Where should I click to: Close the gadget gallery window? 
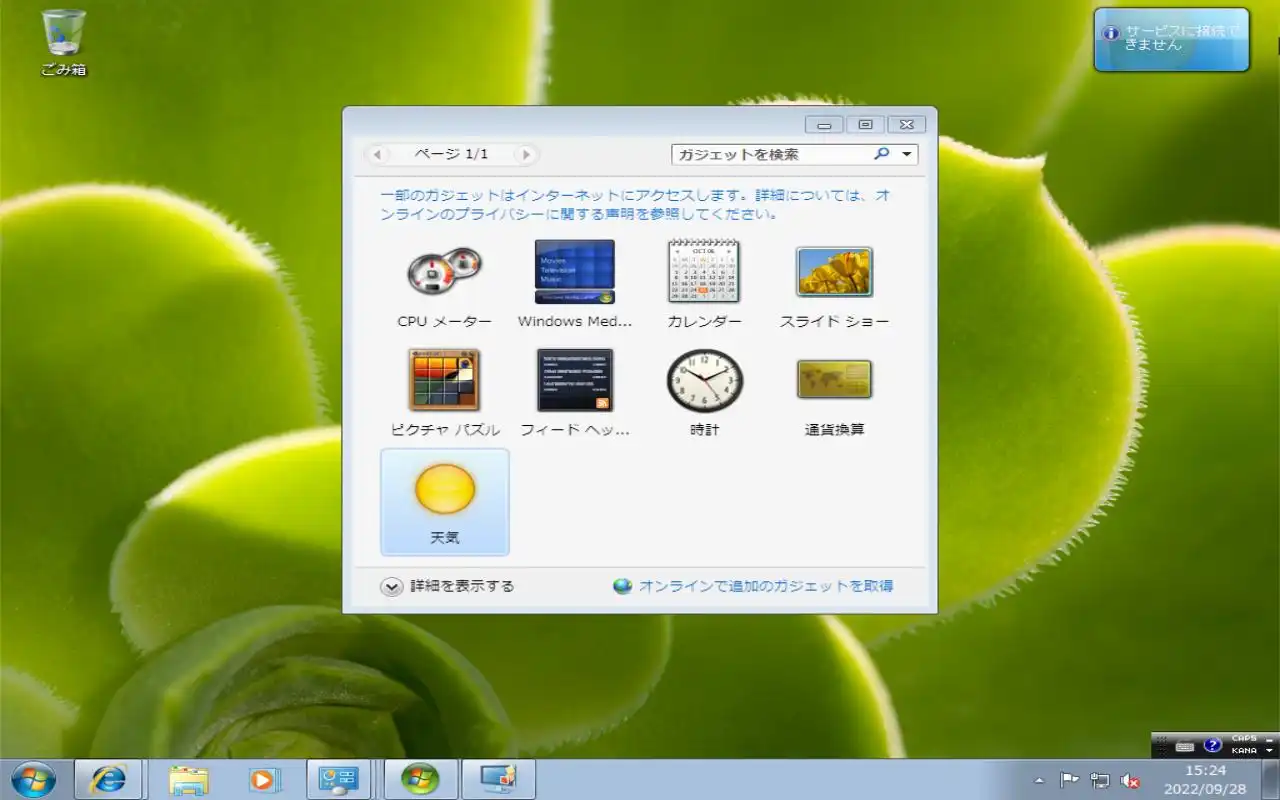pyautogui.click(x=906, y=124)
